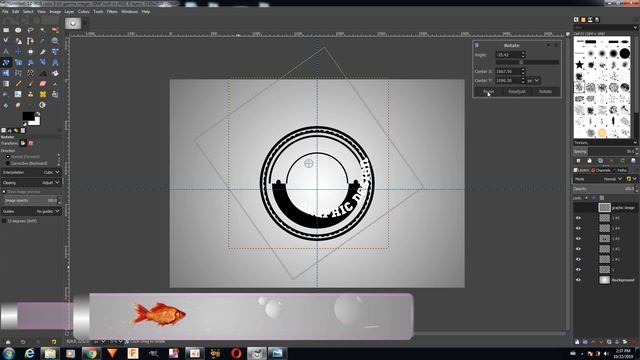Select the star brush thumbnail

[x=579, y=64]
